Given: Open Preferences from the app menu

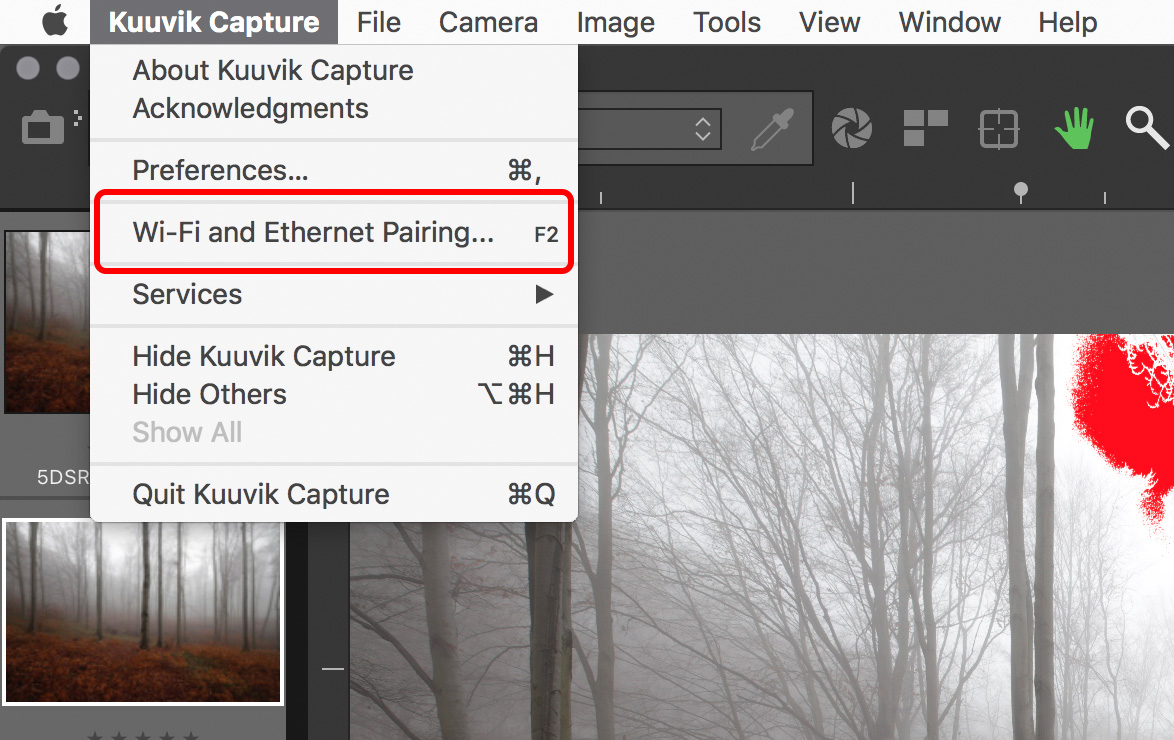Looking at the screenshot, I should tap(334, 171).
